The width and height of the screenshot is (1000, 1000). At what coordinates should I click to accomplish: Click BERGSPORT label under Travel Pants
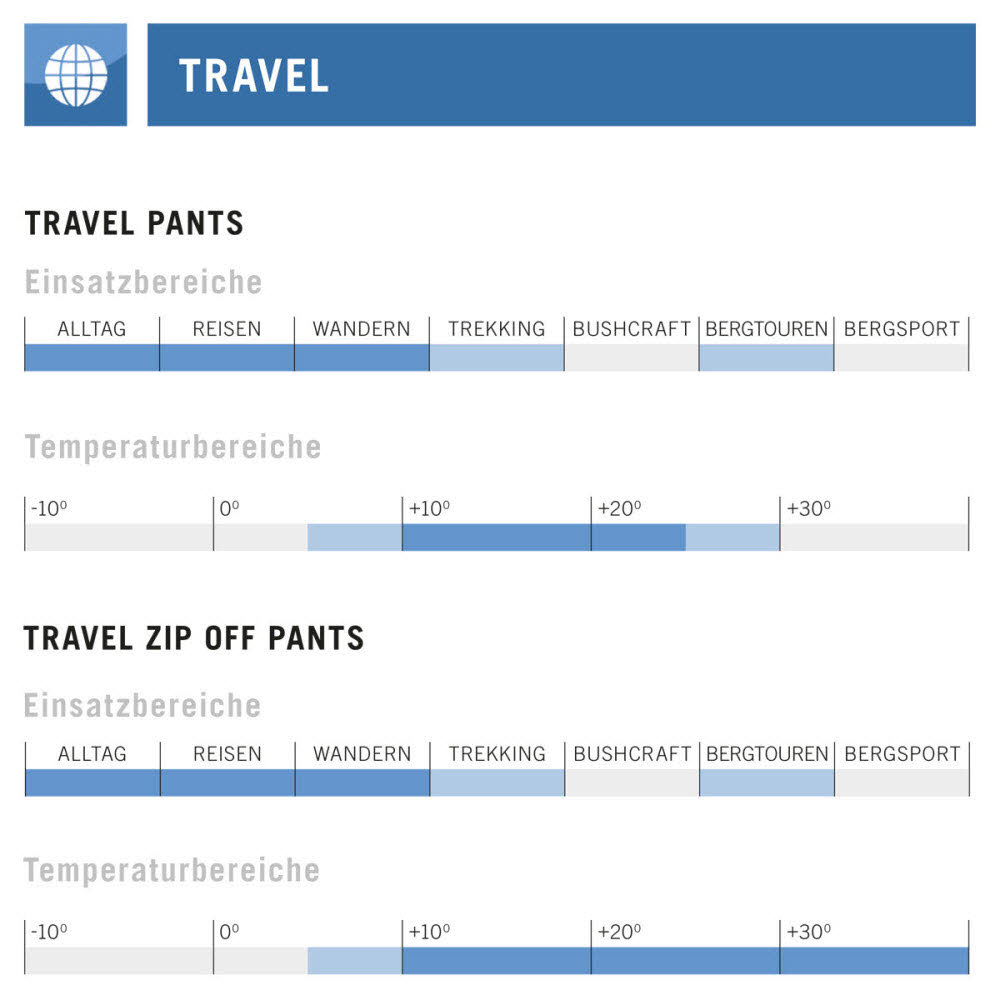click(901, 329)
